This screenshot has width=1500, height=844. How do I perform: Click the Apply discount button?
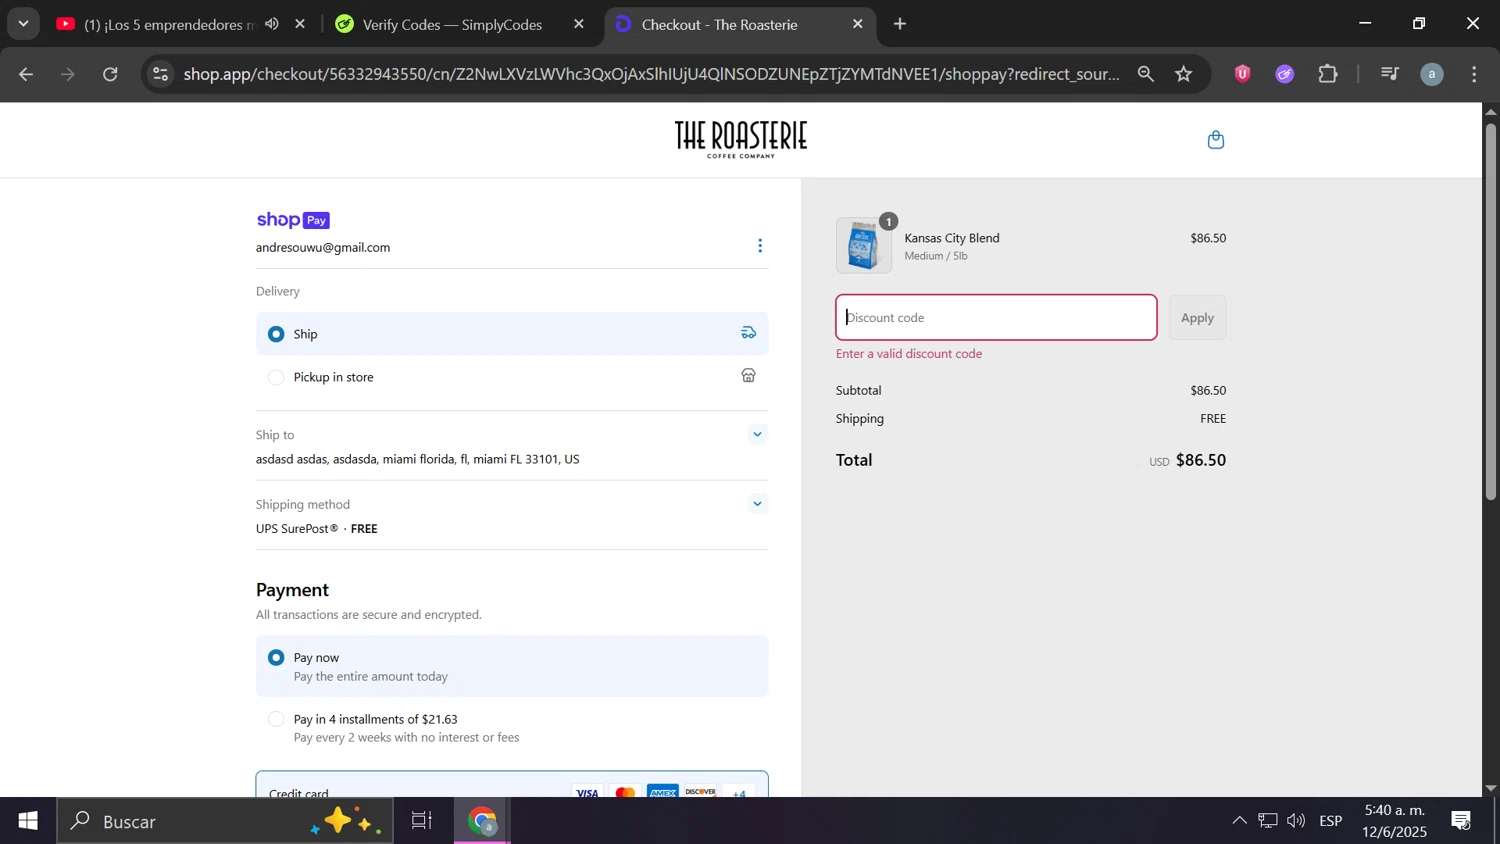coord(1197,318)
